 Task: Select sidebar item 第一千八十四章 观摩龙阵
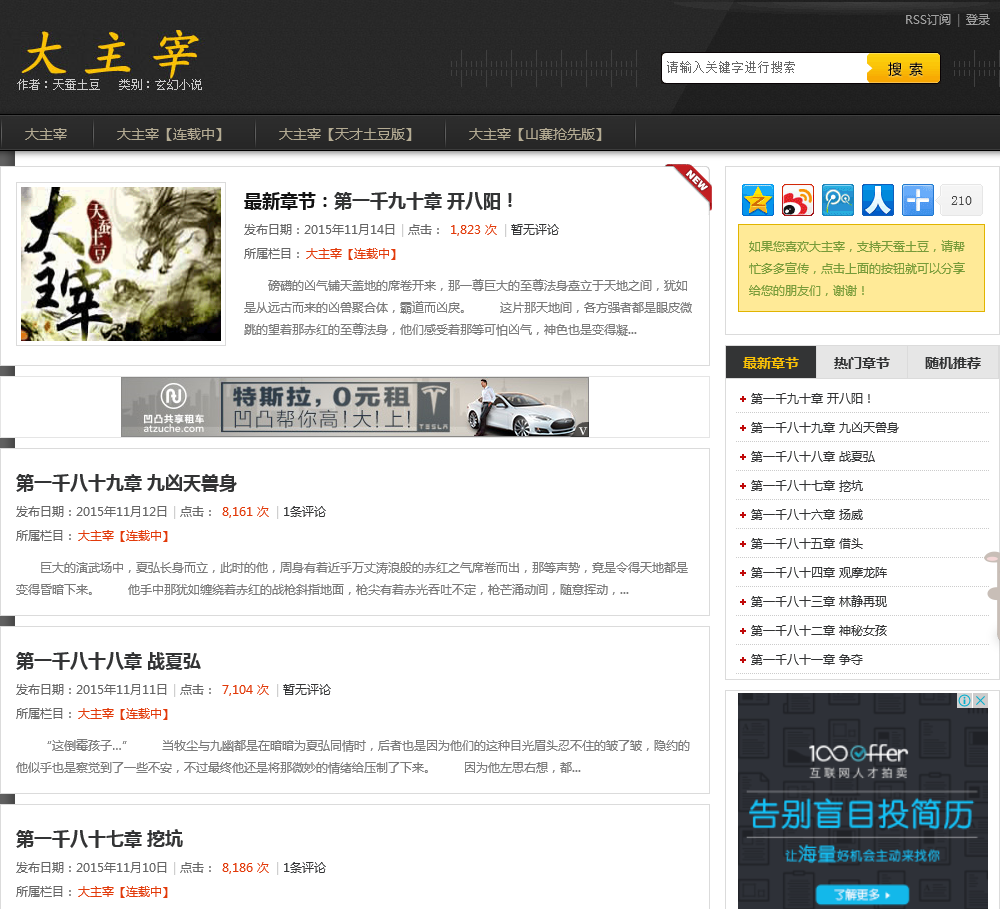click(819, 573)
